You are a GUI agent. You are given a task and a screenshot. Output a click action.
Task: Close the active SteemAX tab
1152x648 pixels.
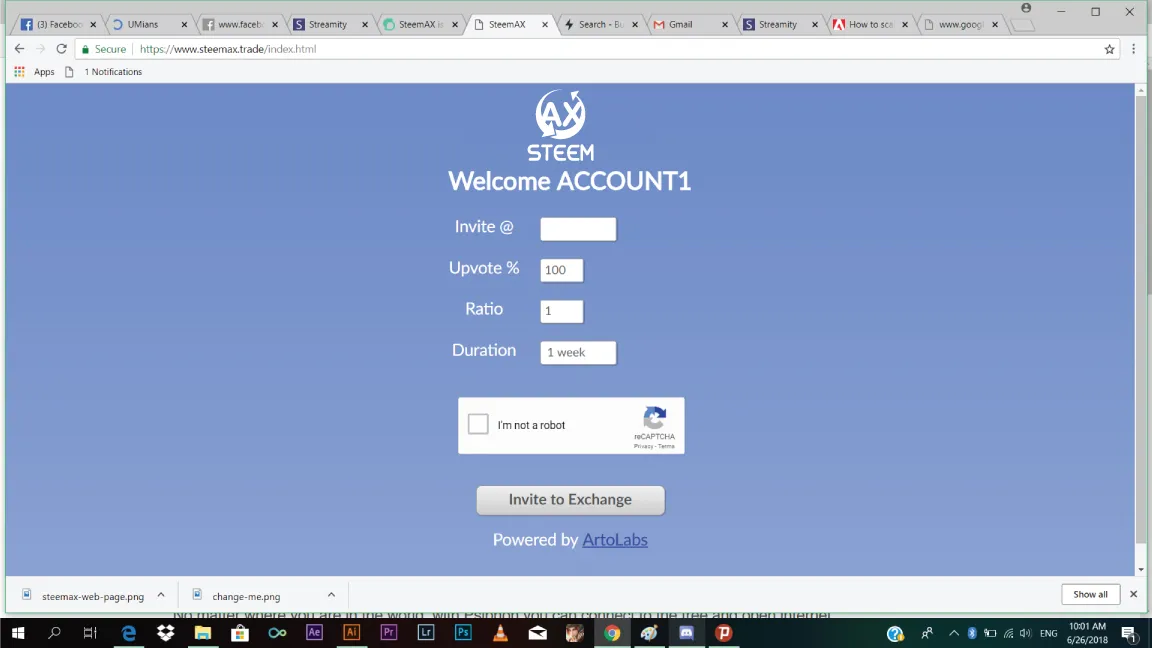[x=544, y=24]
